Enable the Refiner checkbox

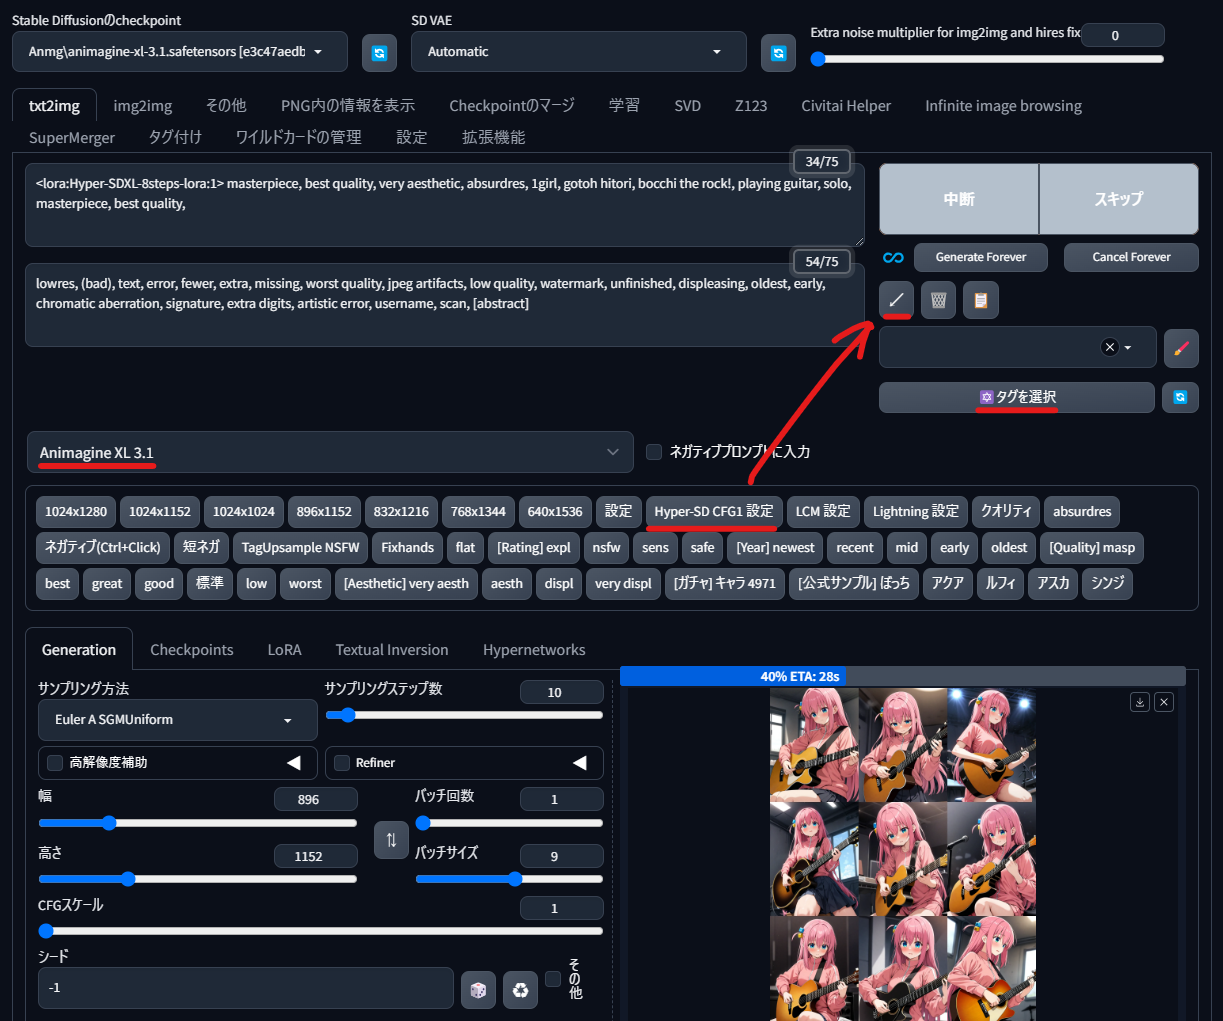coord(342,763)
